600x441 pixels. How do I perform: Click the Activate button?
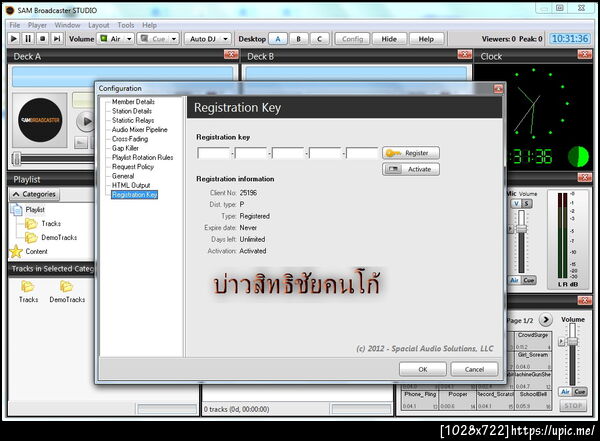coord(411,169)
